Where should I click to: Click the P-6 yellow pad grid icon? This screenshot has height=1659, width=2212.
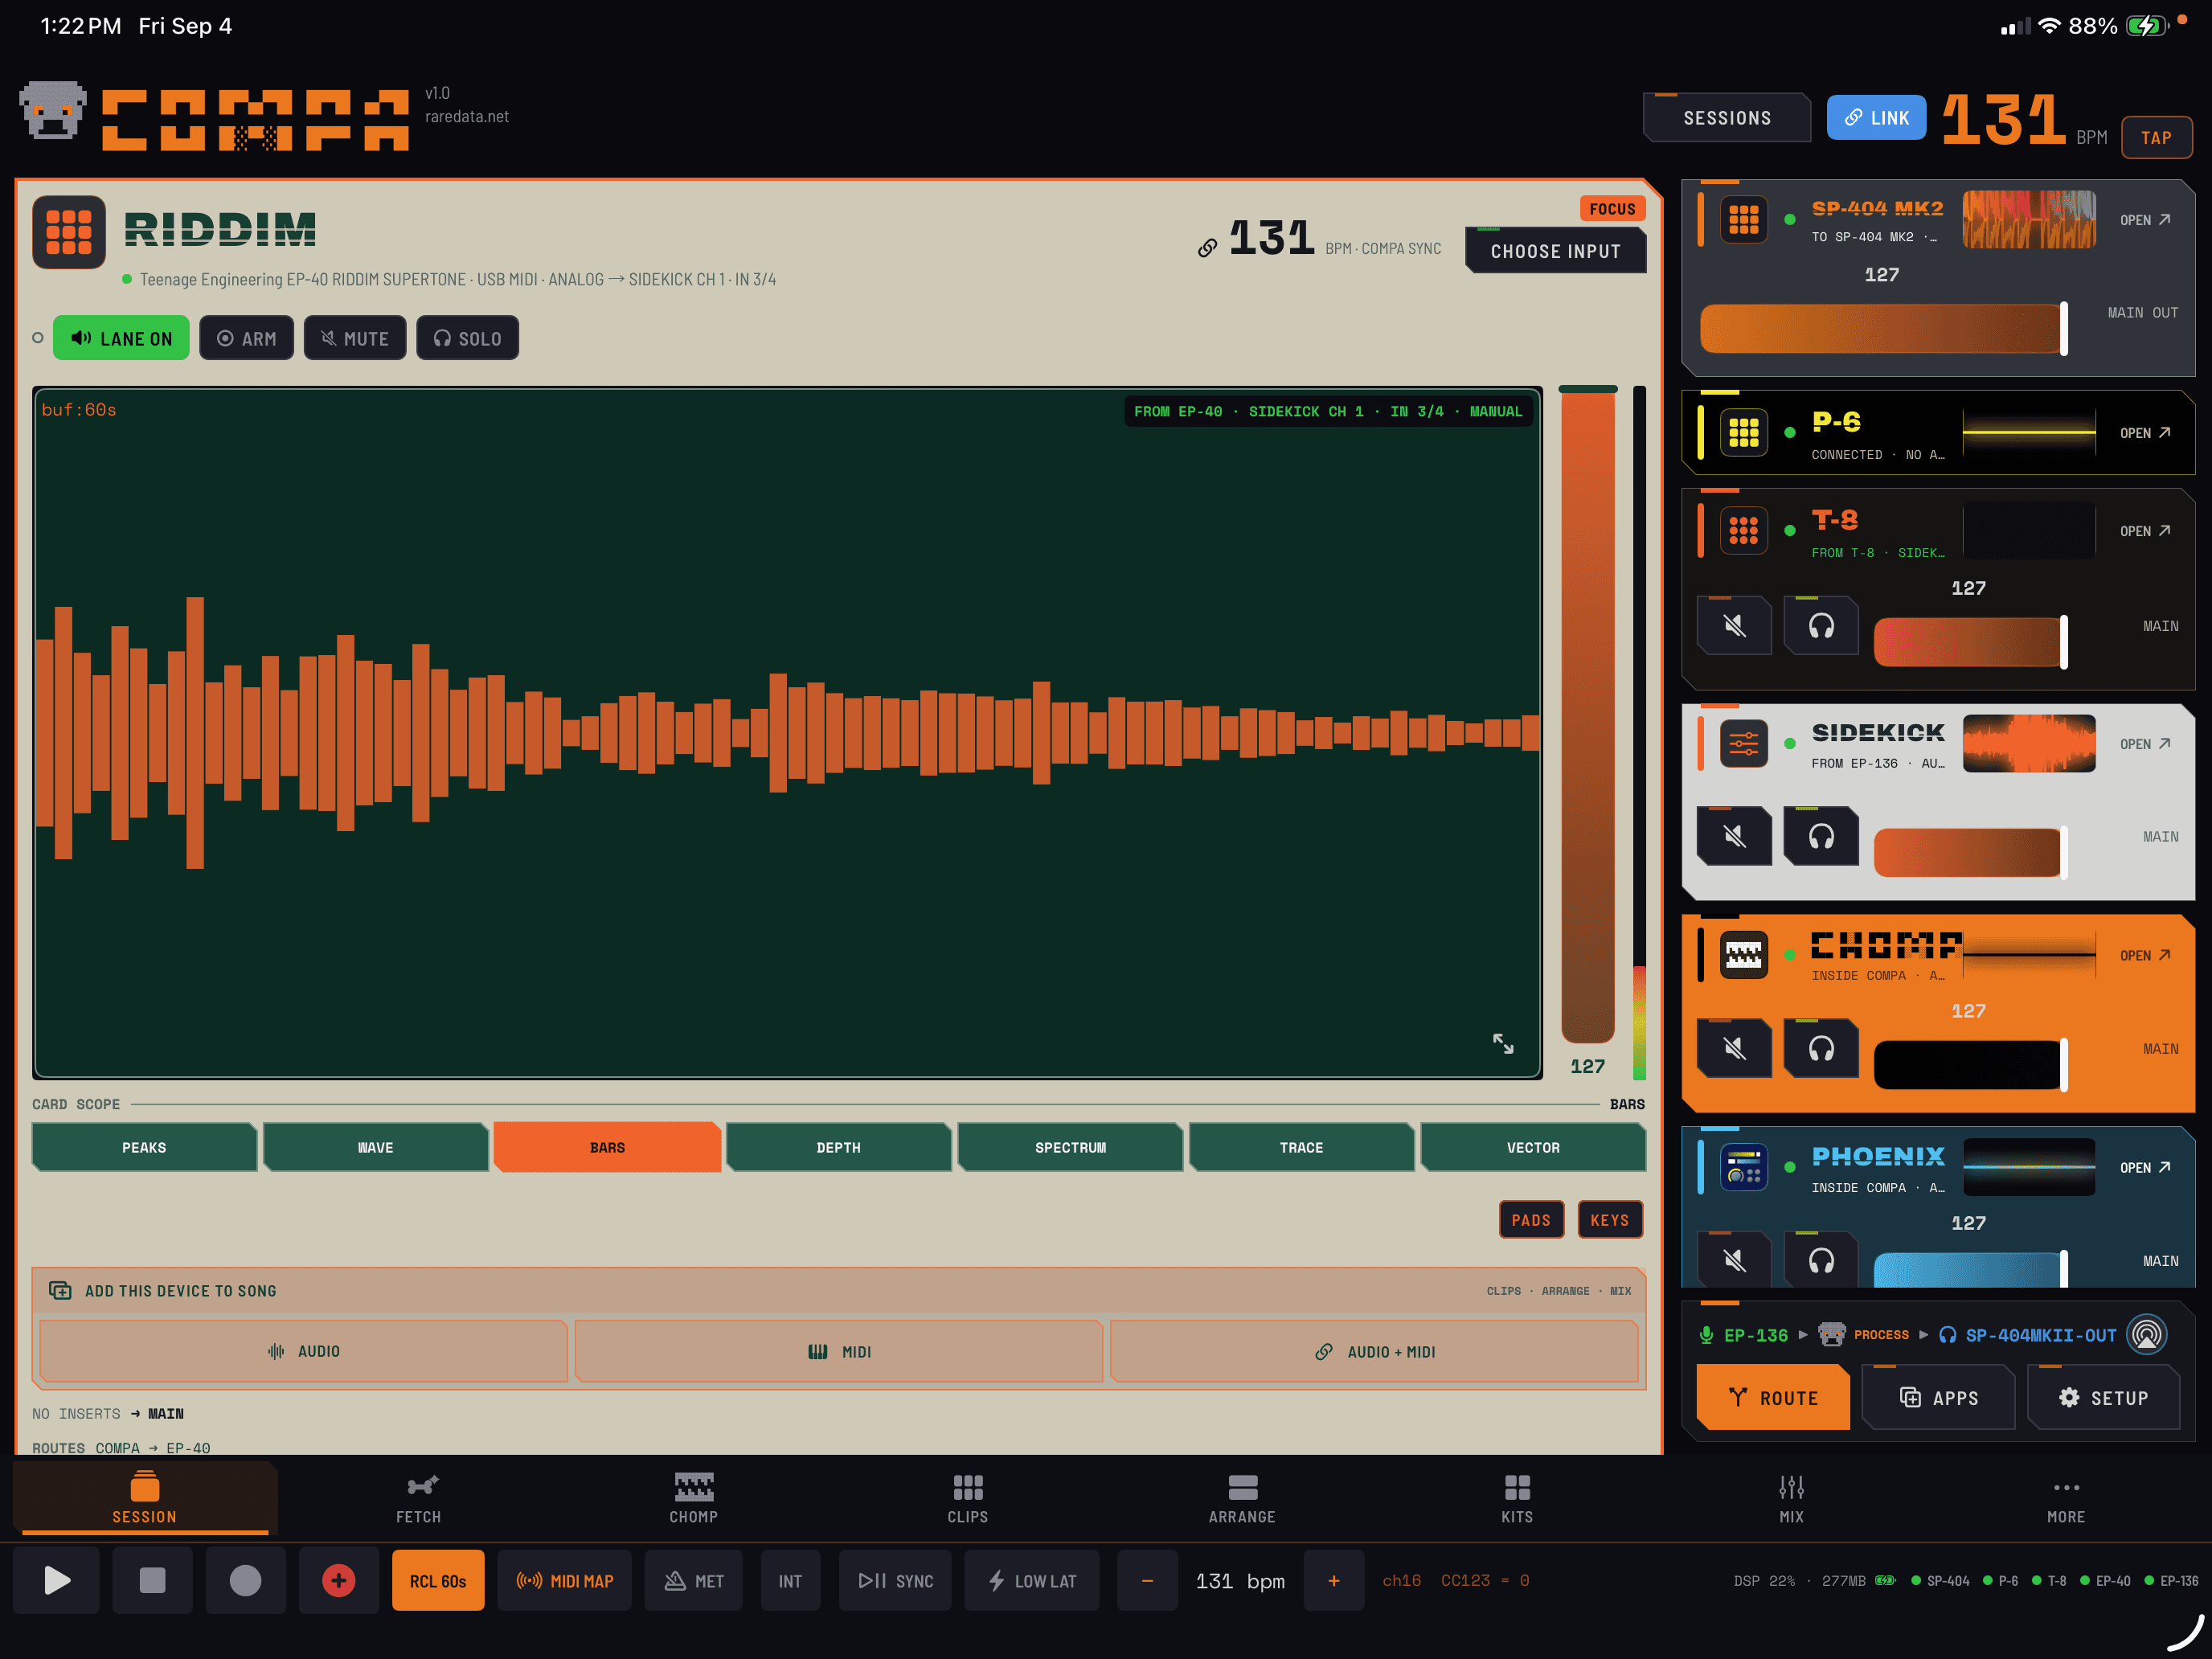(1743, 432)
